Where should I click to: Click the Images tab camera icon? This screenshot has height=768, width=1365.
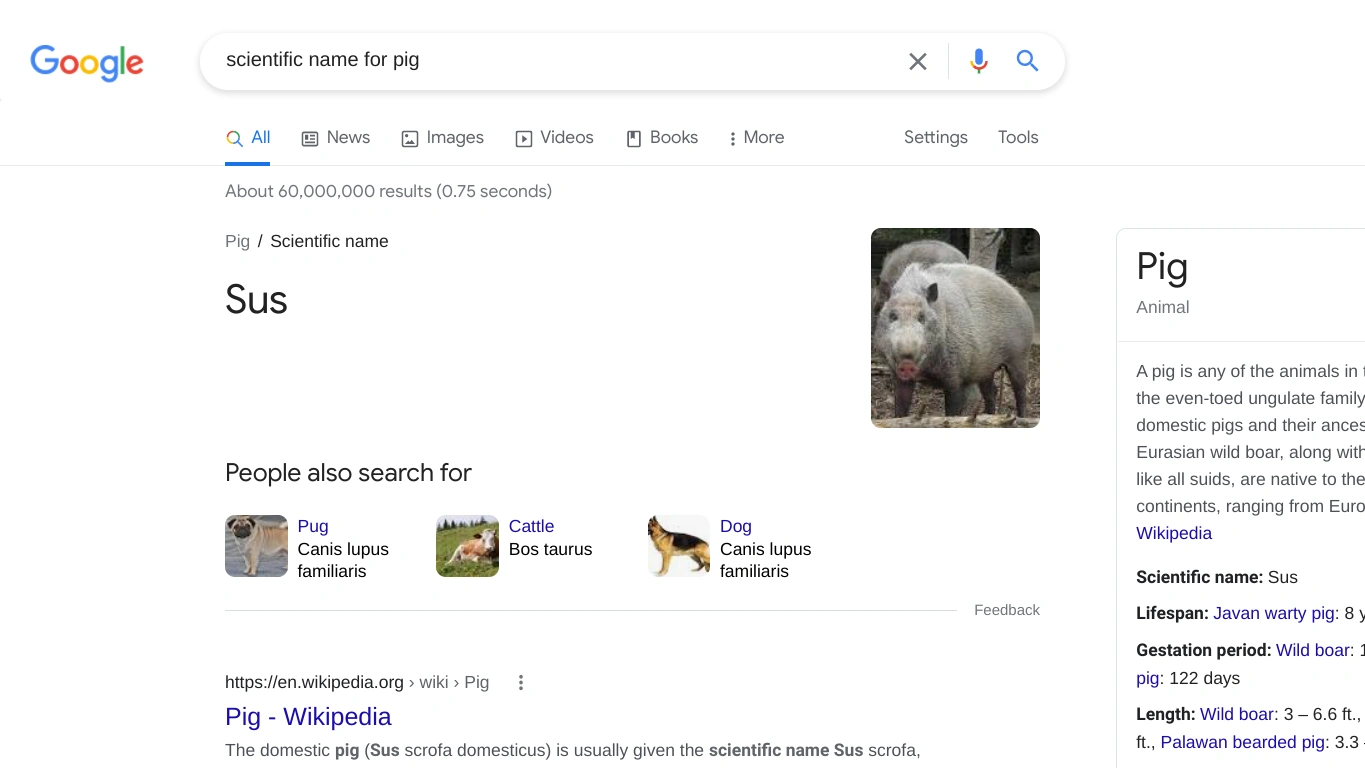[x=409, y=137]
